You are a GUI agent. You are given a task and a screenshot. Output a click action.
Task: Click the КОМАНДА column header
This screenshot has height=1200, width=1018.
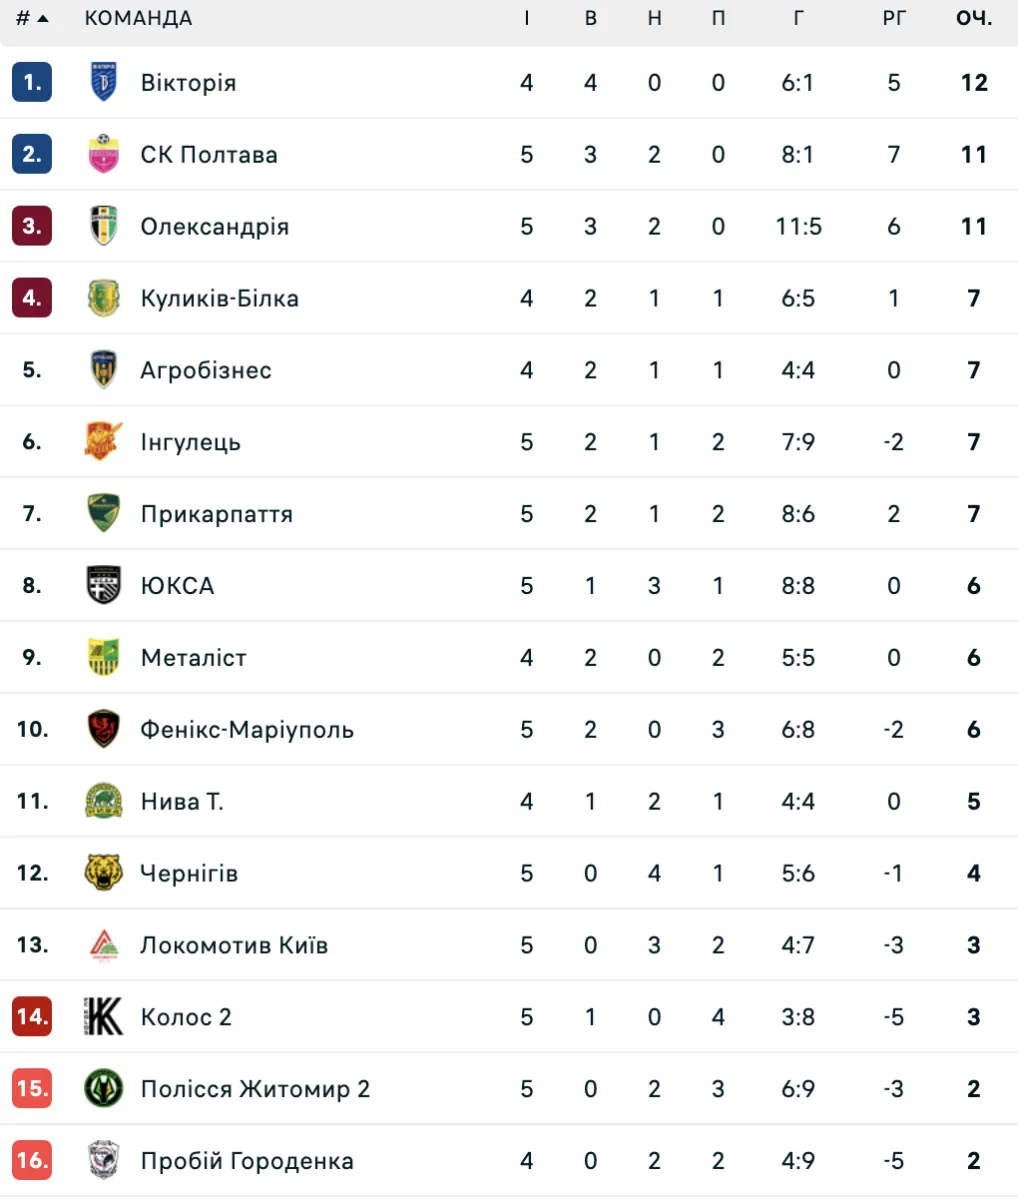(138, 18)
